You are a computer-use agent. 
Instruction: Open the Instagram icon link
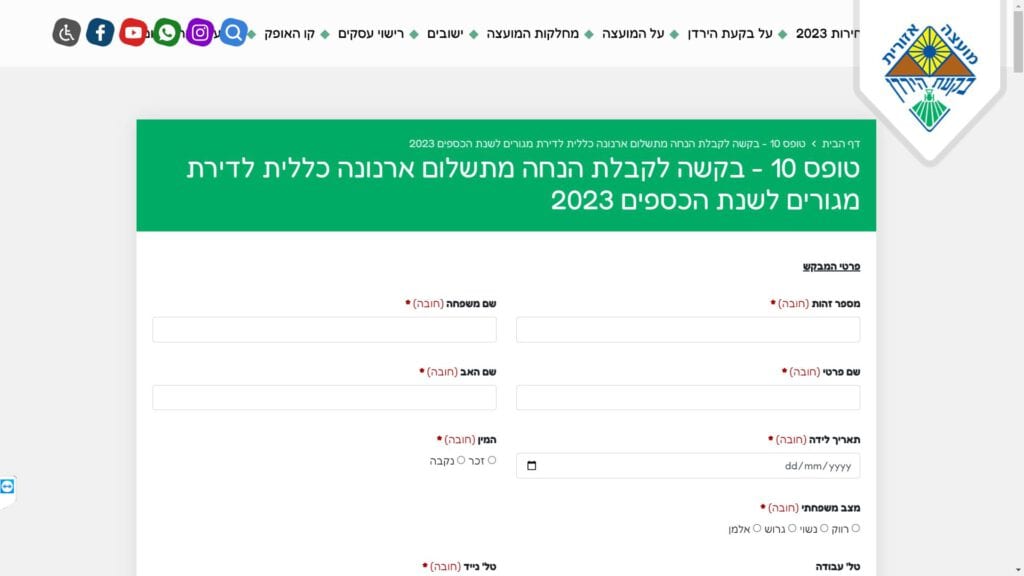(x=200, y=33)
